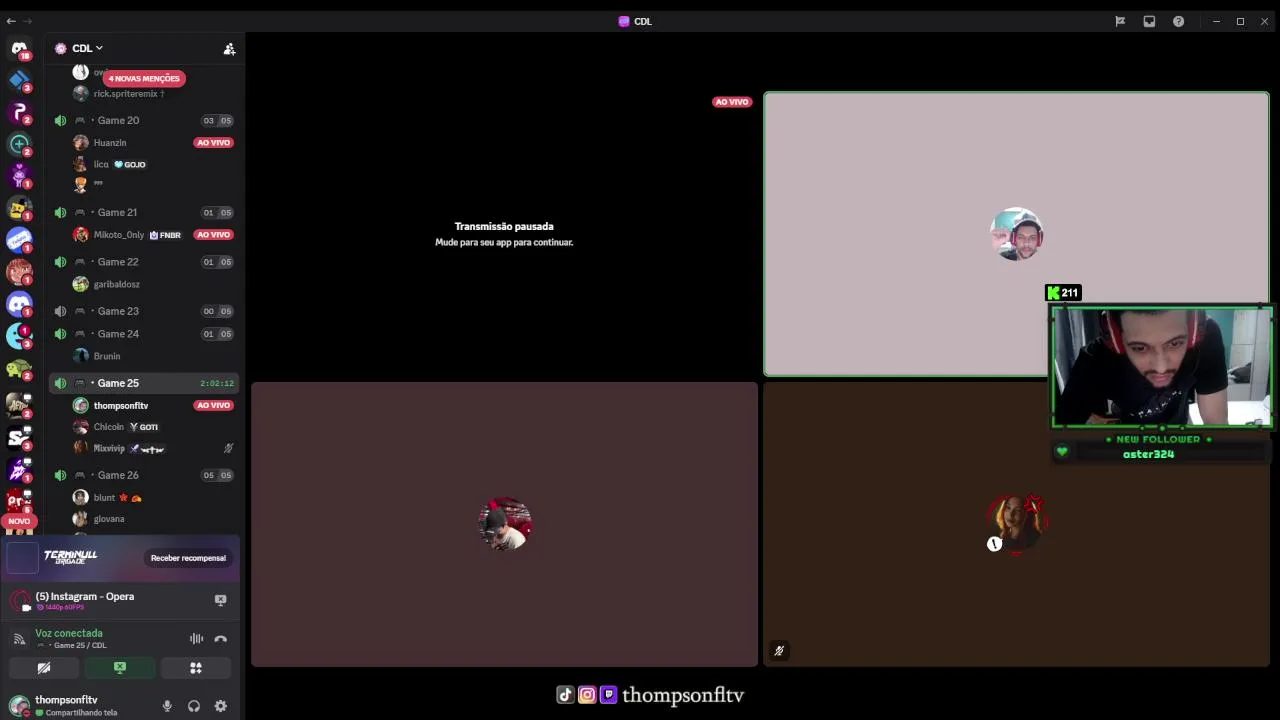
Task: Click the red NOVO pill in server list
Action: pyautogui.click(x=19, y=521)
